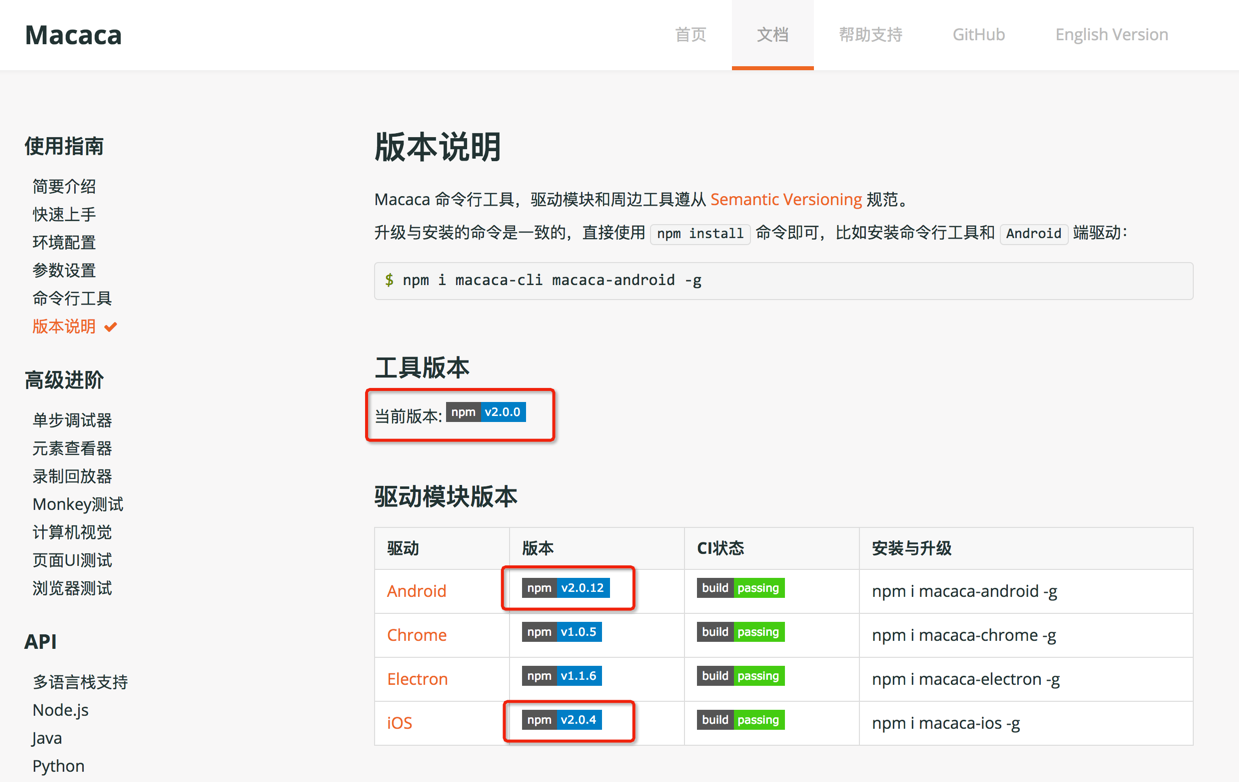This screenshot has width=1239, height=782.
Task: Open the 首页 navigation tab
Action: pyautogui.click(x=690, y=34)
